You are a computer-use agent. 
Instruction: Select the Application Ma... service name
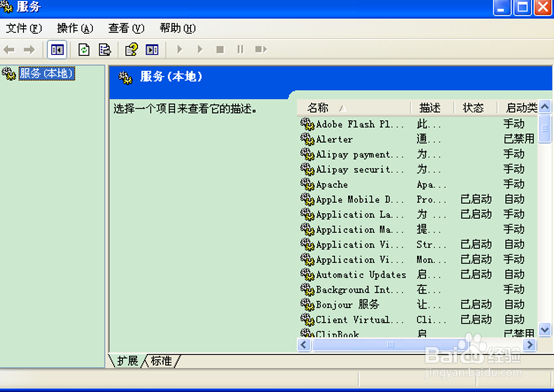pos(360,229)
